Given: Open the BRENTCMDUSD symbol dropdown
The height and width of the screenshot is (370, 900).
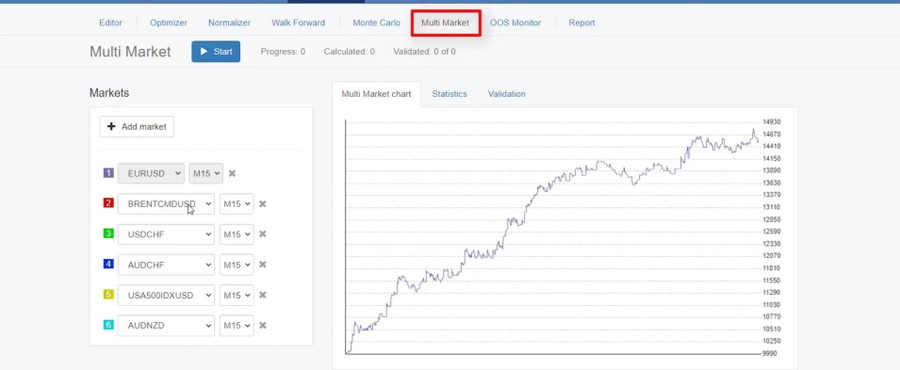Looking at the screenshot, I should click(166, 204).
